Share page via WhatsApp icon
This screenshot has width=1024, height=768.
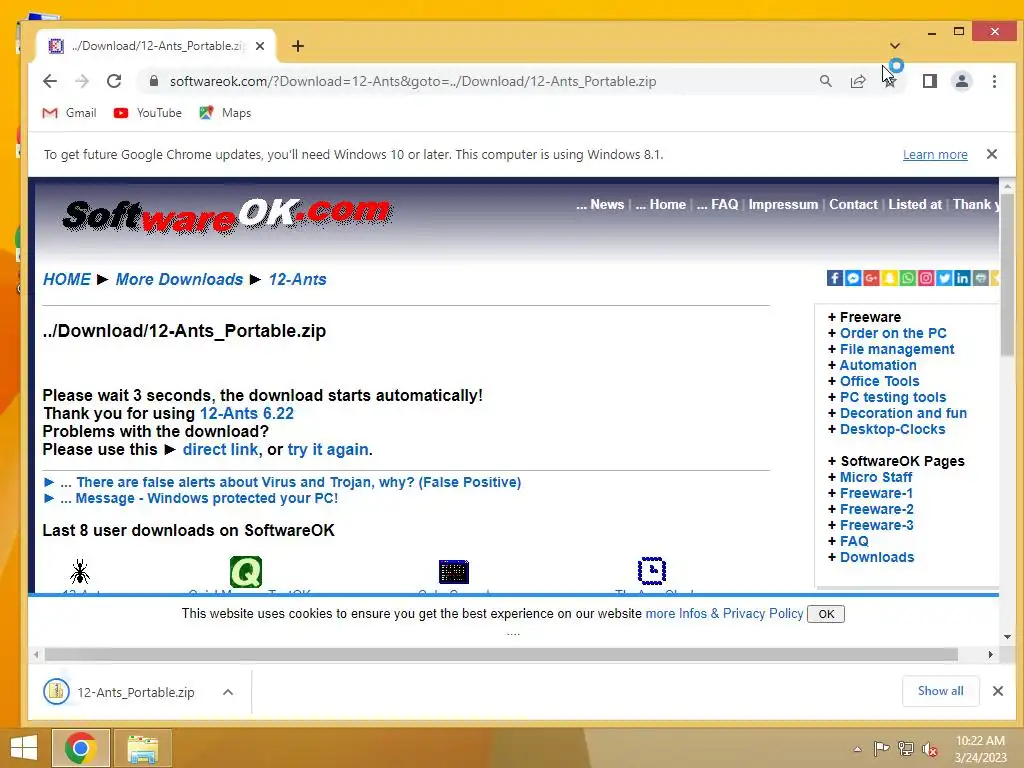(x=908, y=278)
